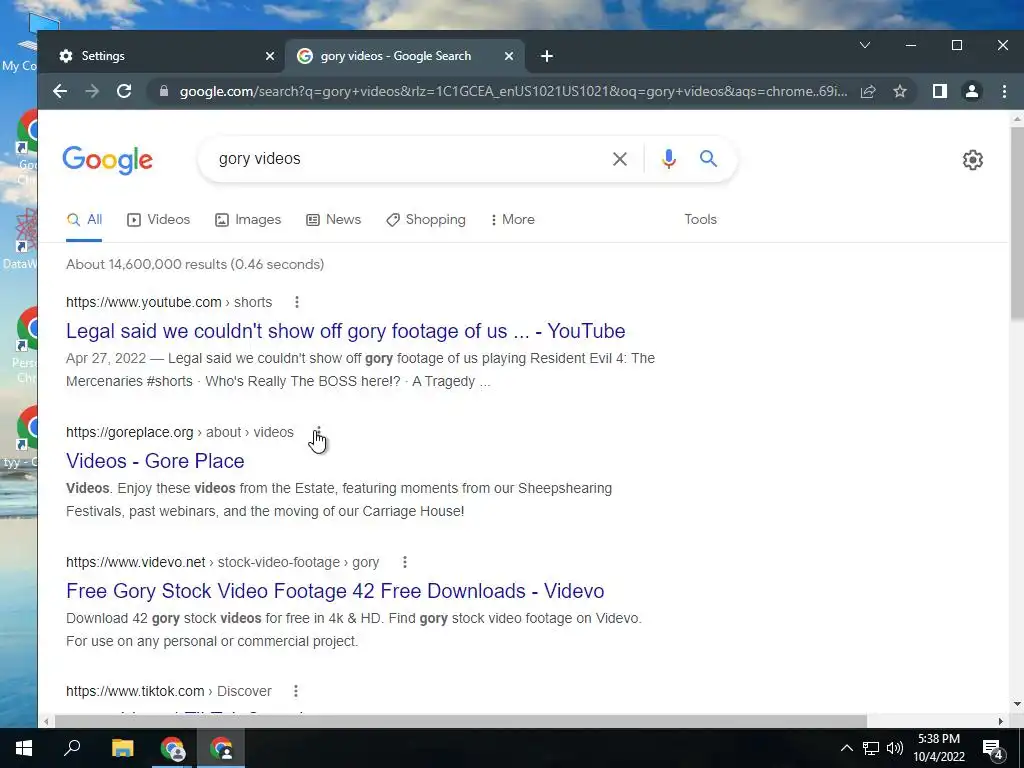Show hidden system tray icons

pos(846,748)
